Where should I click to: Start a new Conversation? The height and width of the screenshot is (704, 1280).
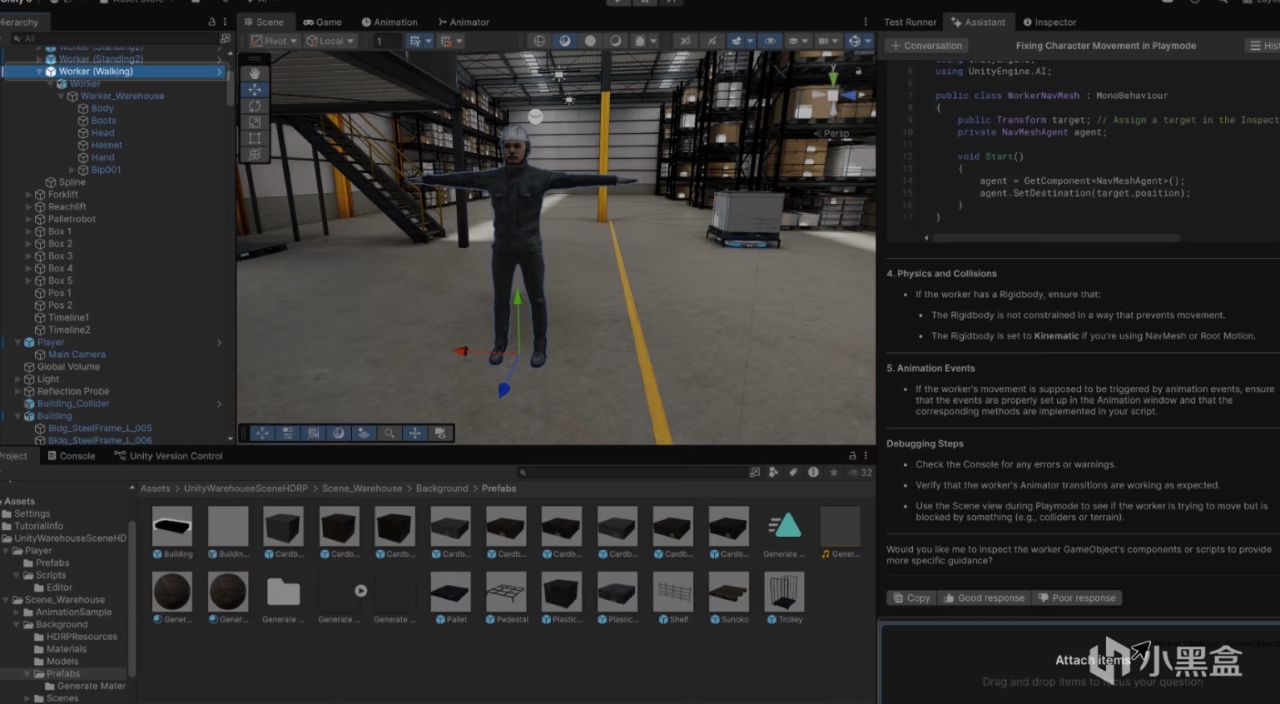pyautogui.click(x=926, y=45)
